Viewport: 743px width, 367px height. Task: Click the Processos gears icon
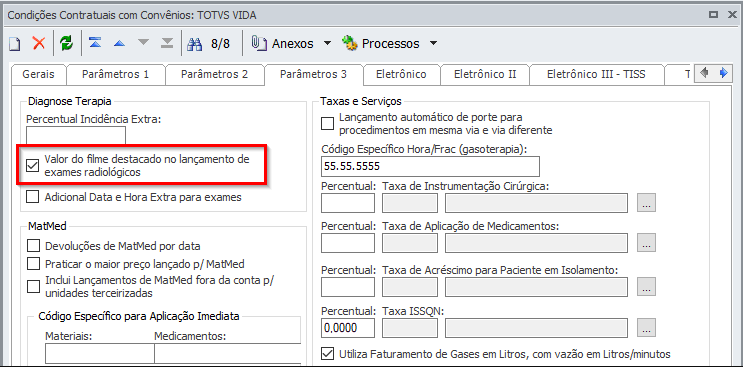[x=350, y=43]
